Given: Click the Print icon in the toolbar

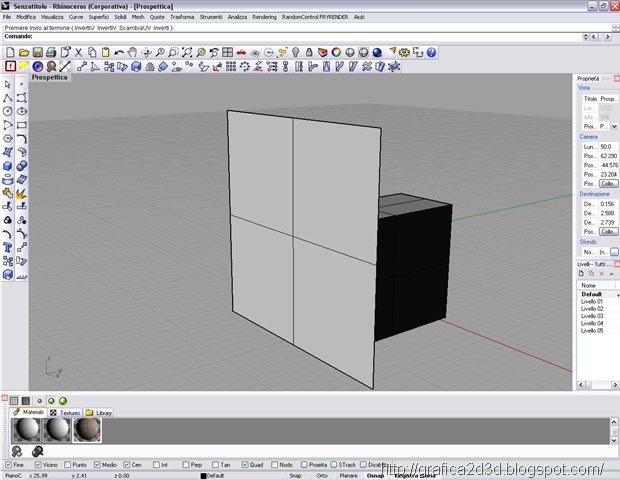Looking at the screenshot, I should 50,52.
